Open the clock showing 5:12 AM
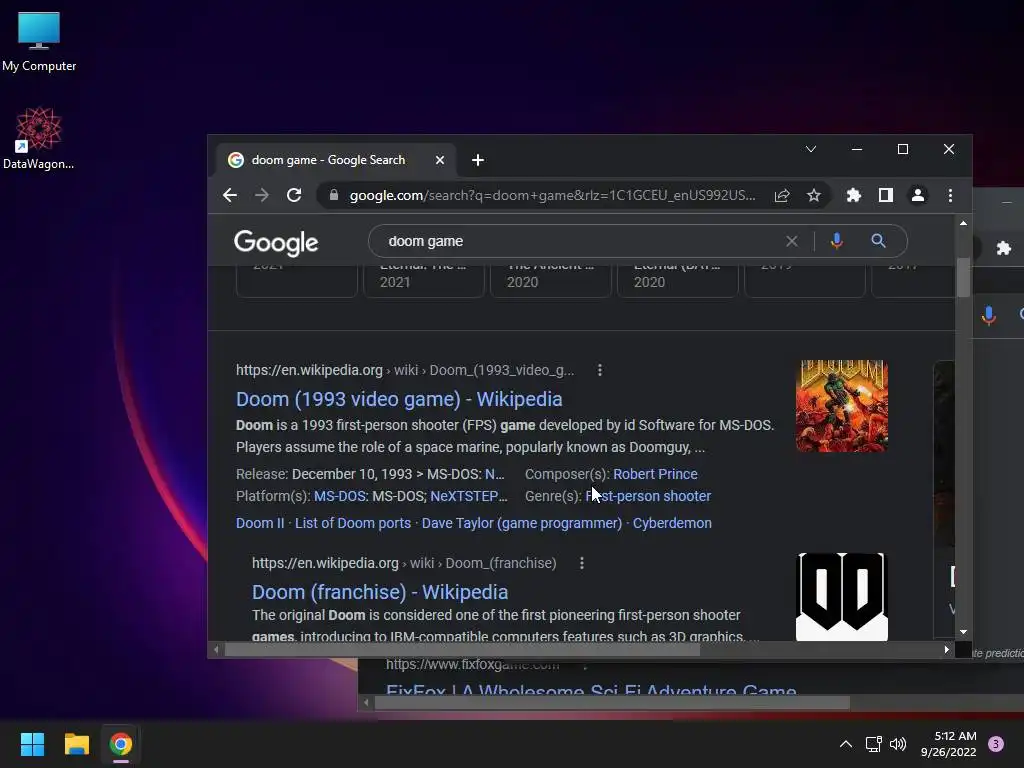The image size is (1024, 768). click(948, 744)
